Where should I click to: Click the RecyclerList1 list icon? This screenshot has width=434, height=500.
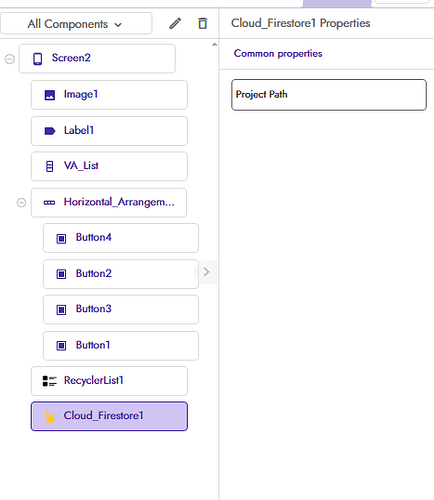(50, 381)
